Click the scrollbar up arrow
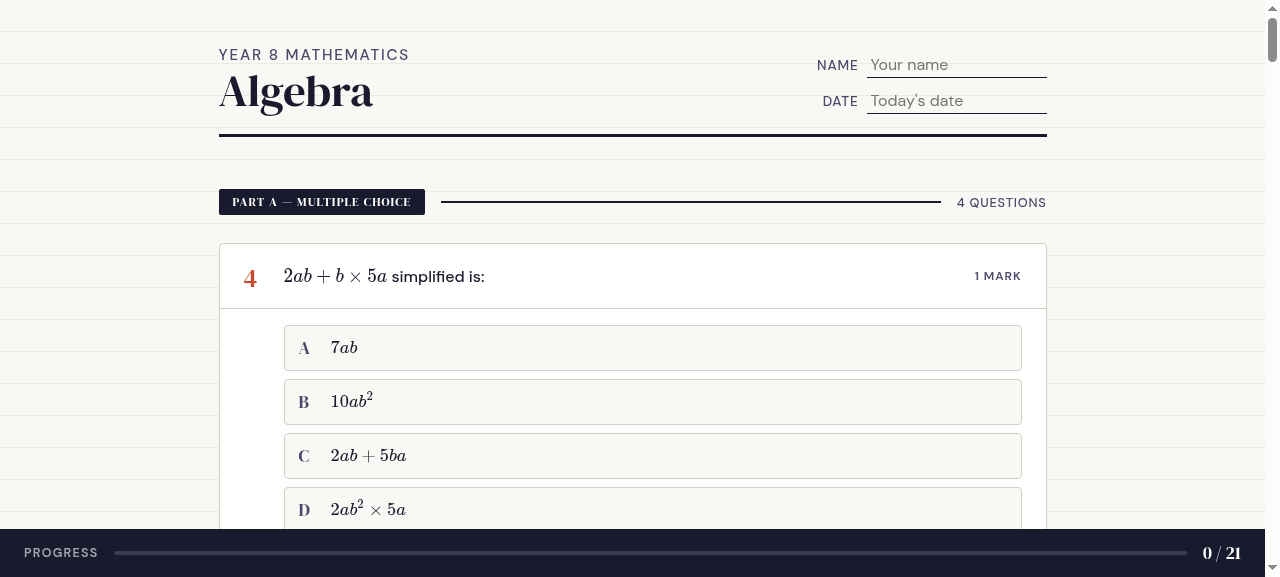 1273,7
